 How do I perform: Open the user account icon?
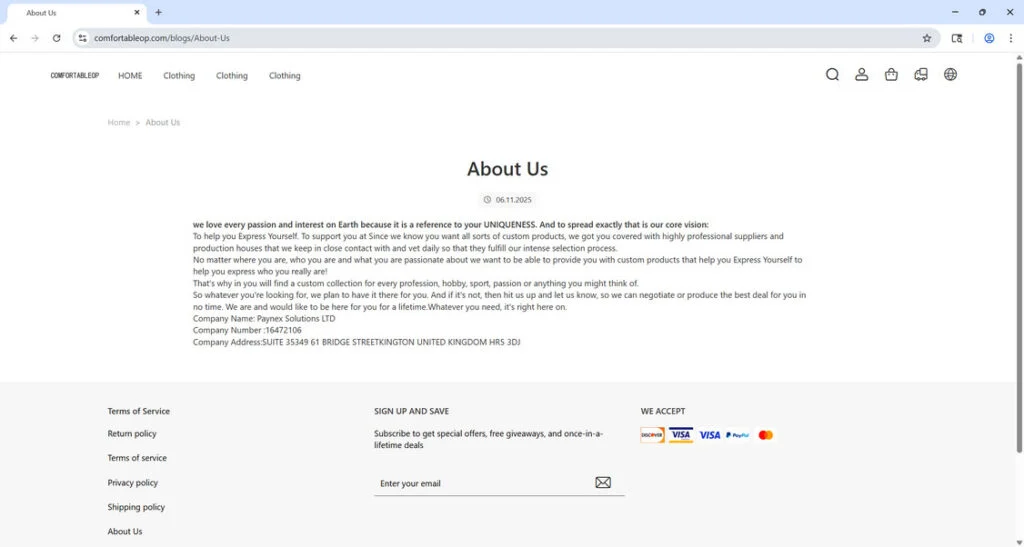[x=862, y=74]
